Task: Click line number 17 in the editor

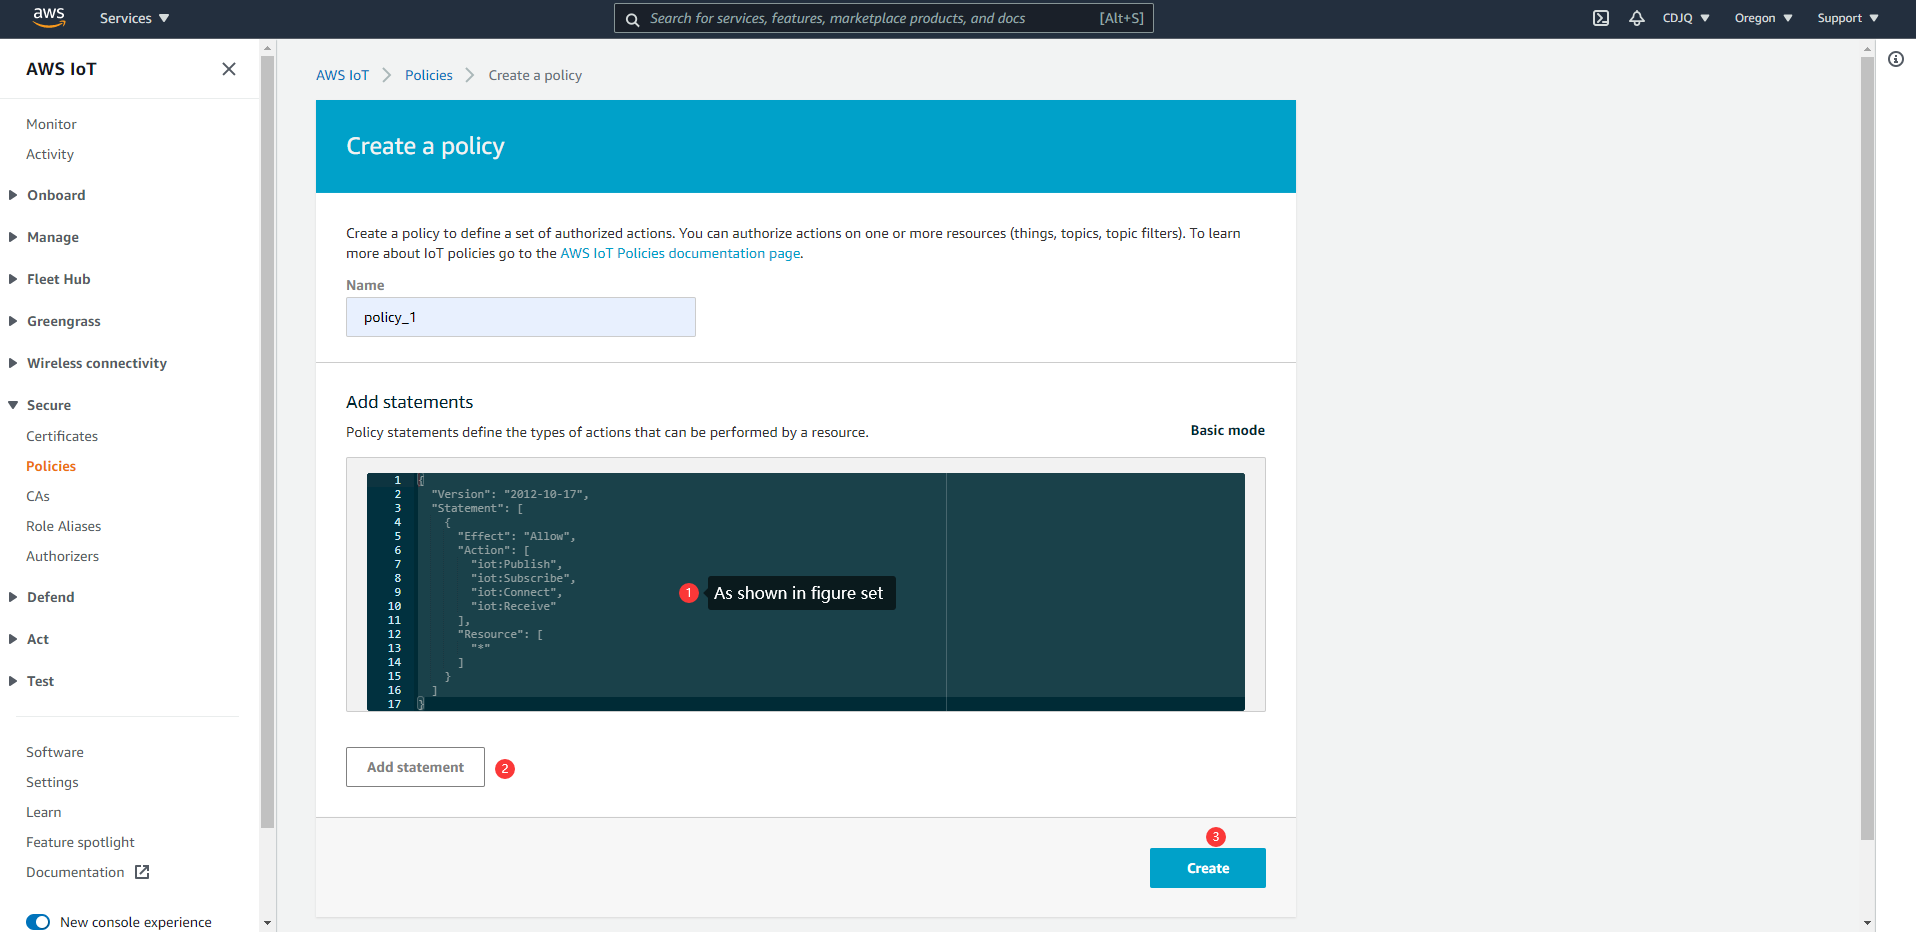Action: coord(394,704)
